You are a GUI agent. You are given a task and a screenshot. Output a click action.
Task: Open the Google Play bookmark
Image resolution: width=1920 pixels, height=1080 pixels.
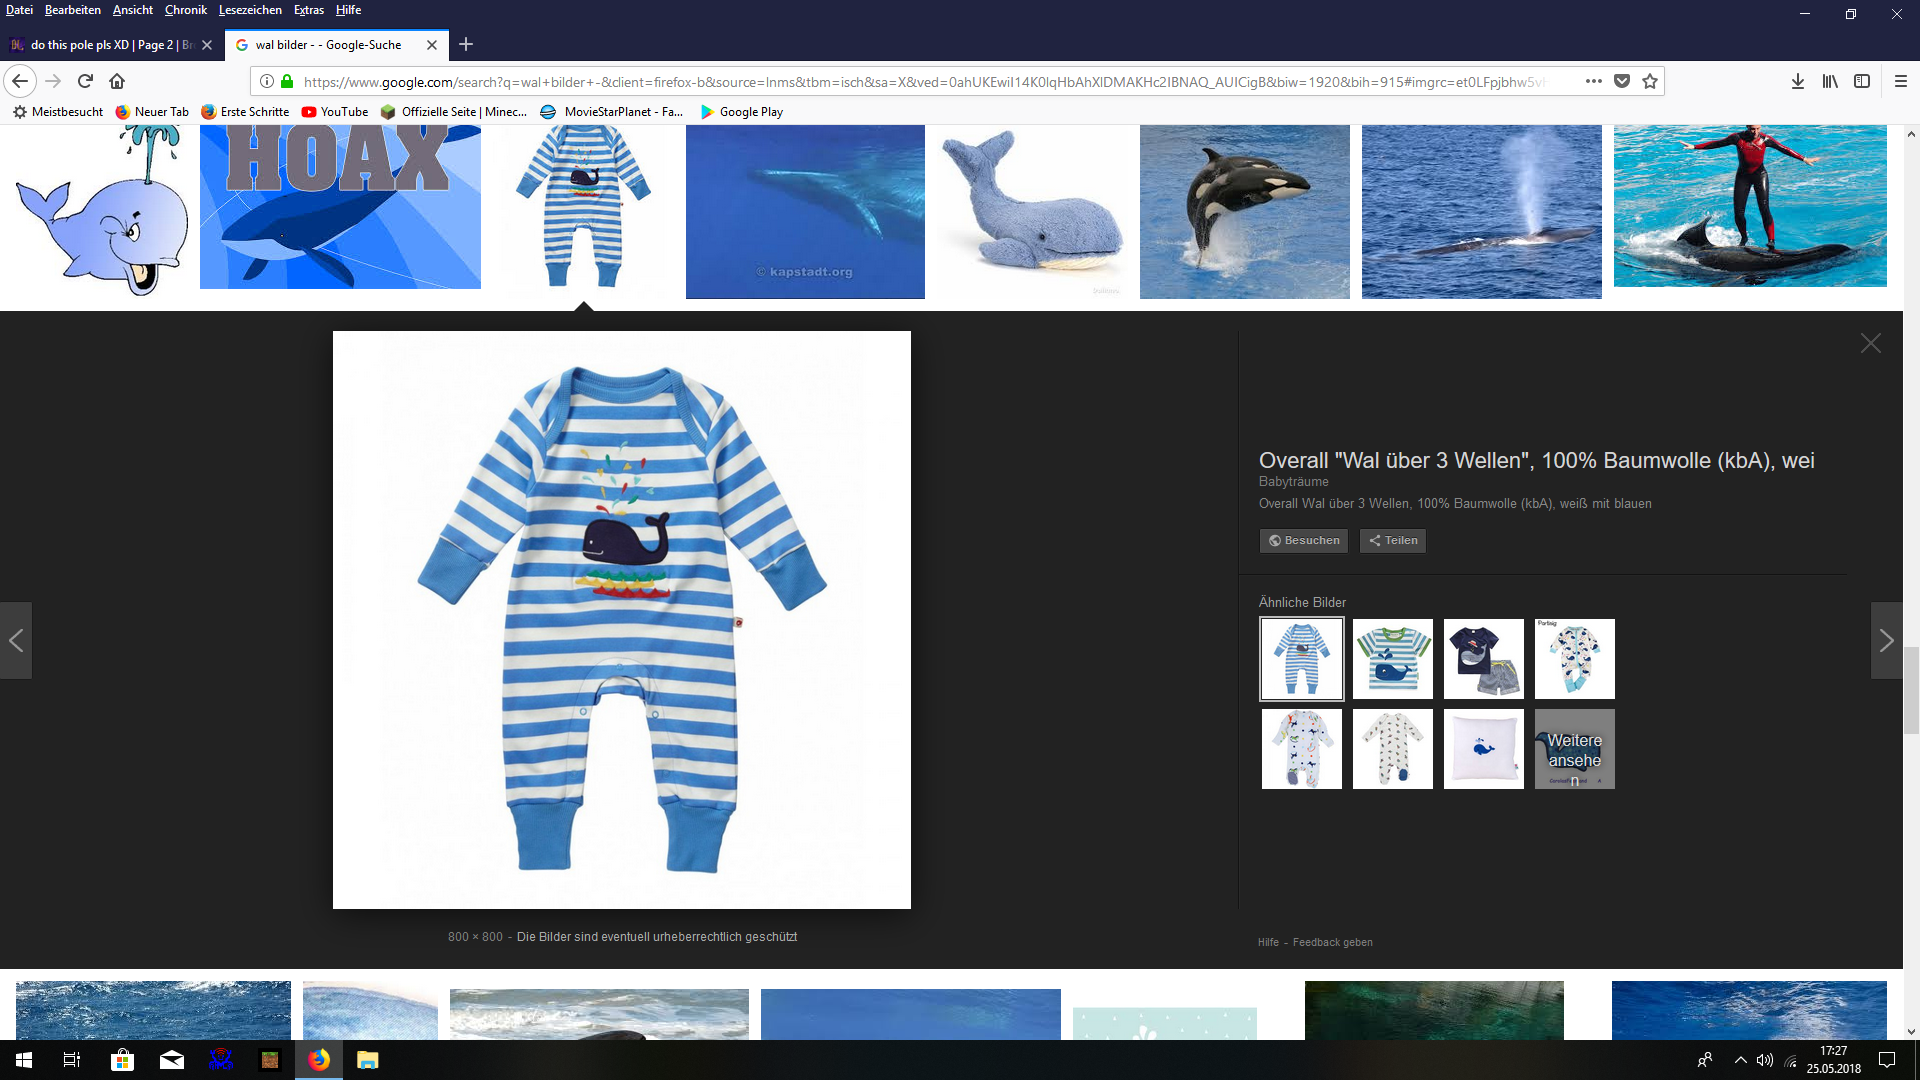742,112
